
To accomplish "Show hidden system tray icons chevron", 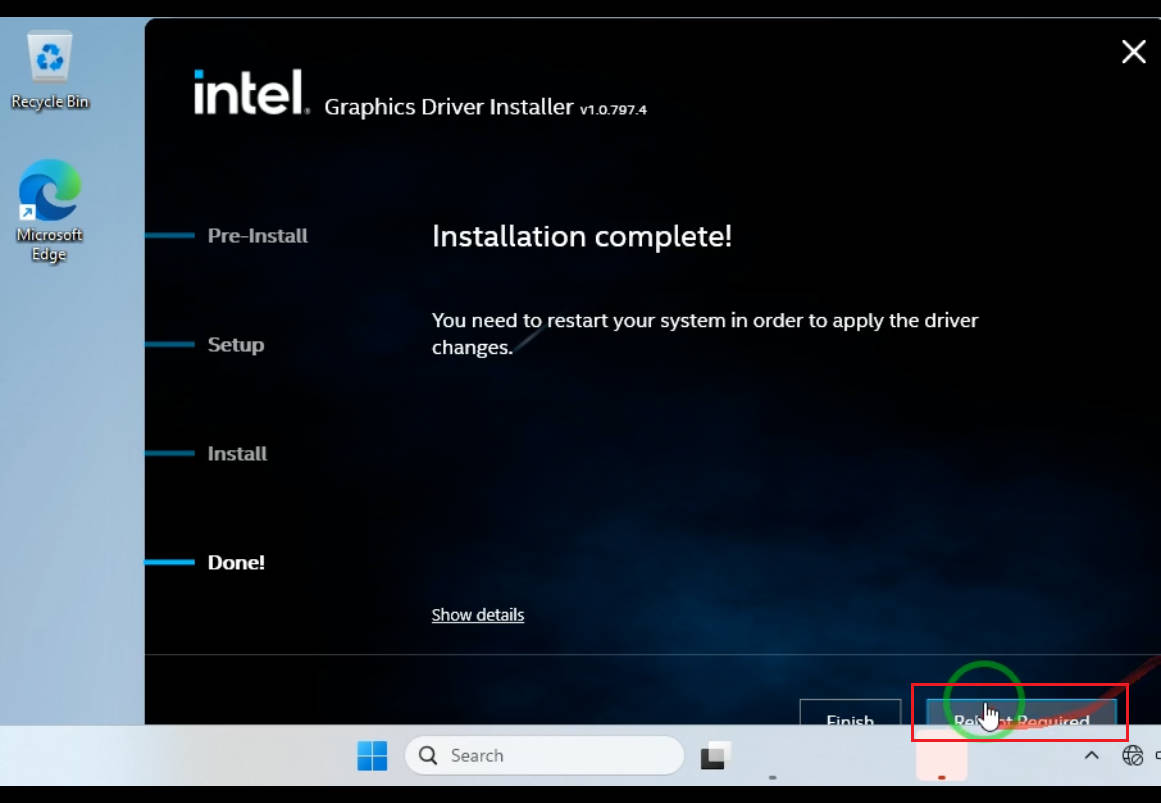I will [1092, 756].
